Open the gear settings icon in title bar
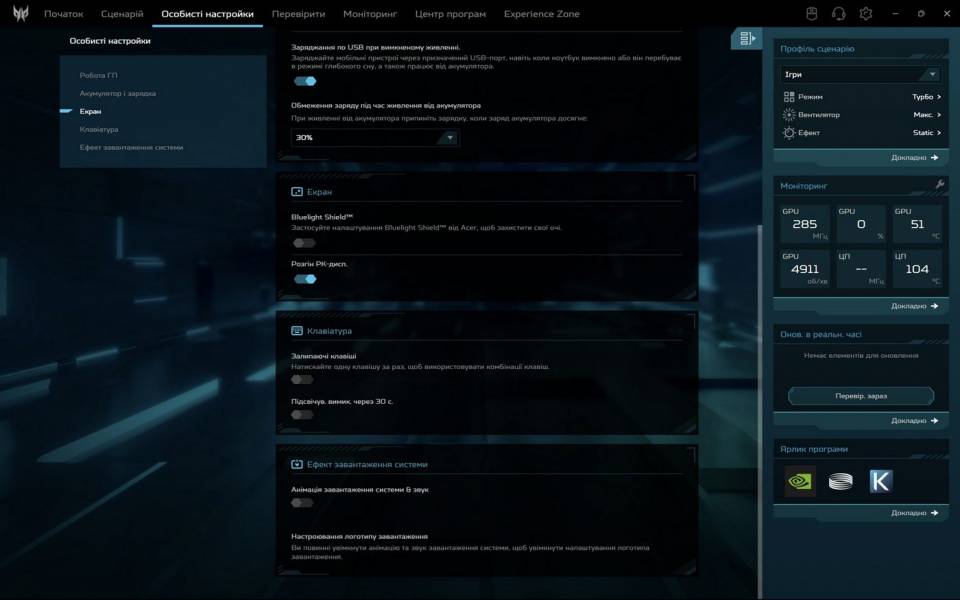The height and width of the screenshot is (600, 960). click(866, 14)
